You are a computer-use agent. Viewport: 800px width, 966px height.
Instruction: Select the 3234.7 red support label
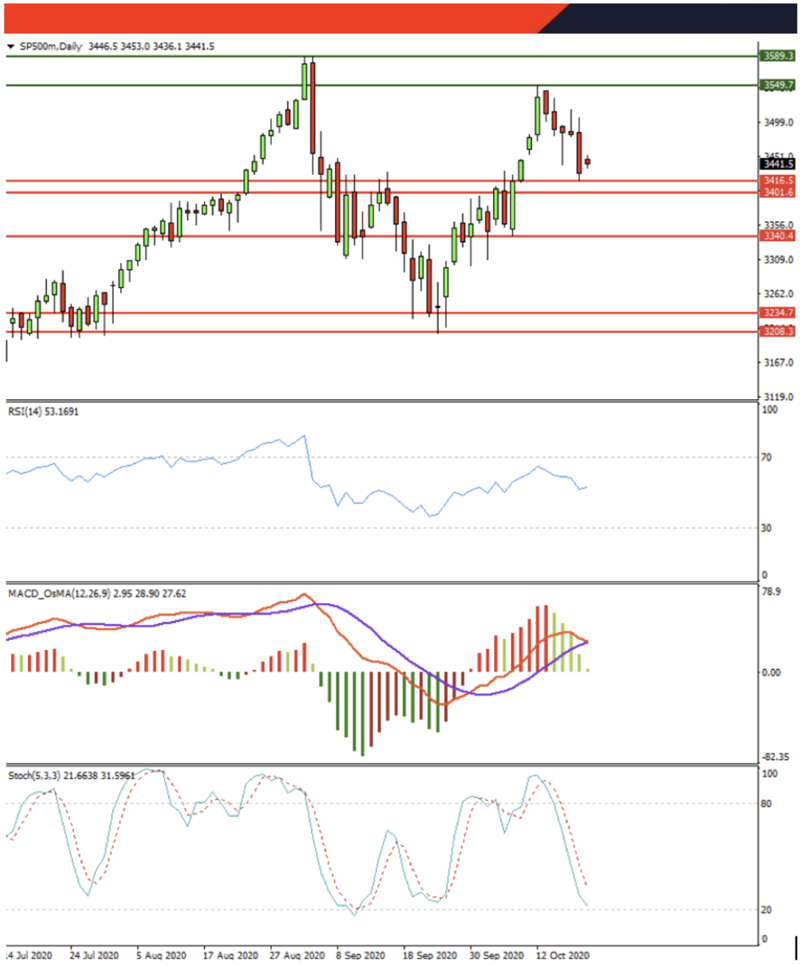[777, 313]
